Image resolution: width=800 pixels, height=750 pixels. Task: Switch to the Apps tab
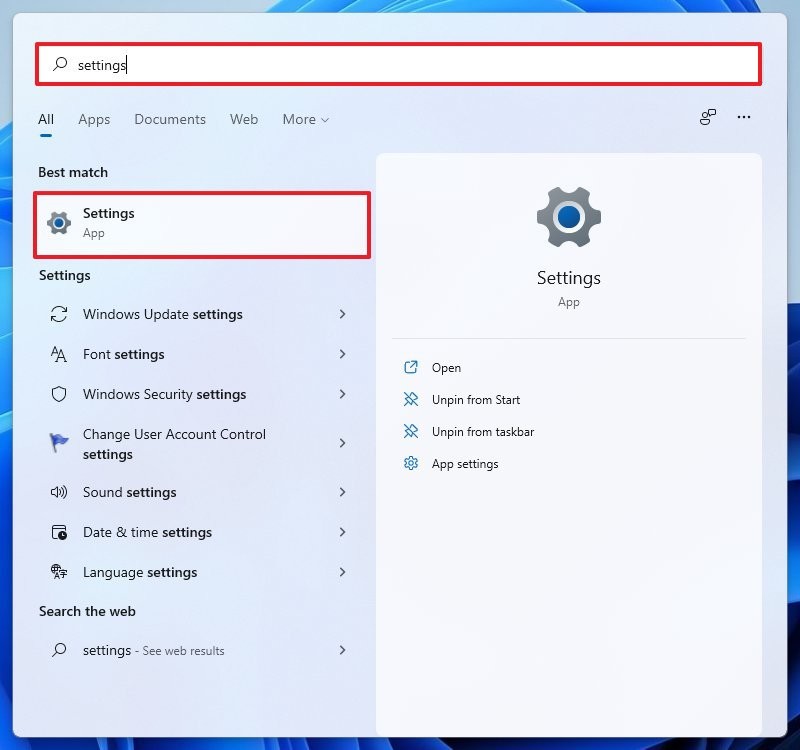coord(94,119)
